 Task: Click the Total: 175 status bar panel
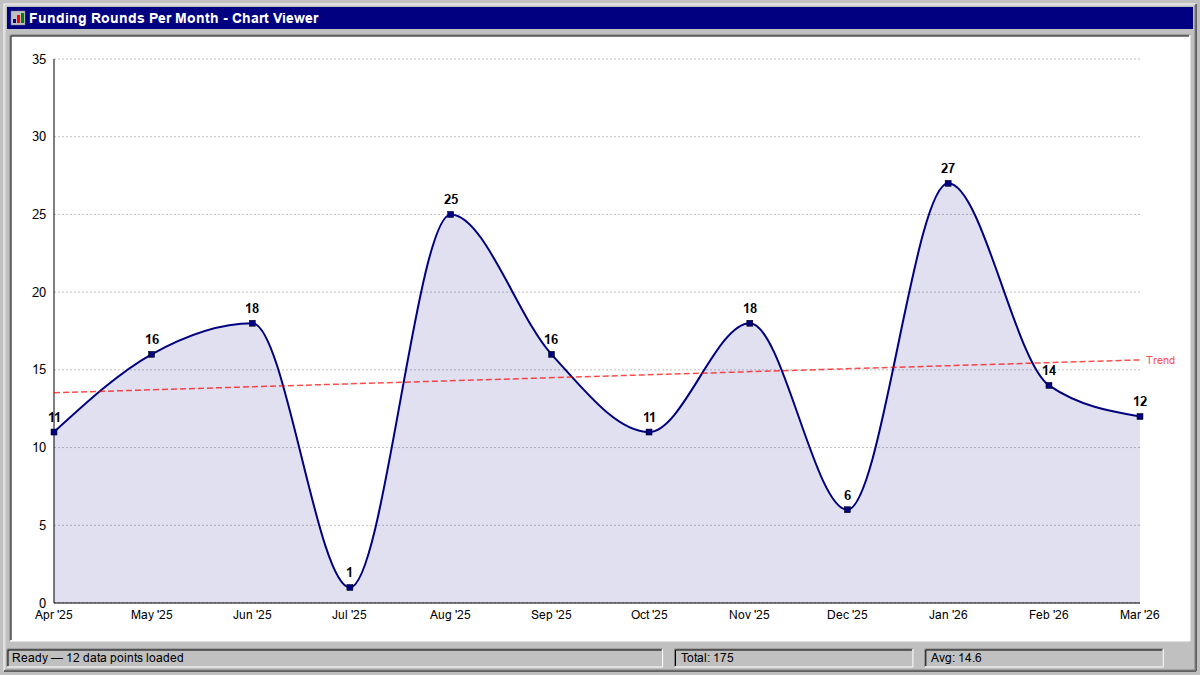click(x=794, y=658)
